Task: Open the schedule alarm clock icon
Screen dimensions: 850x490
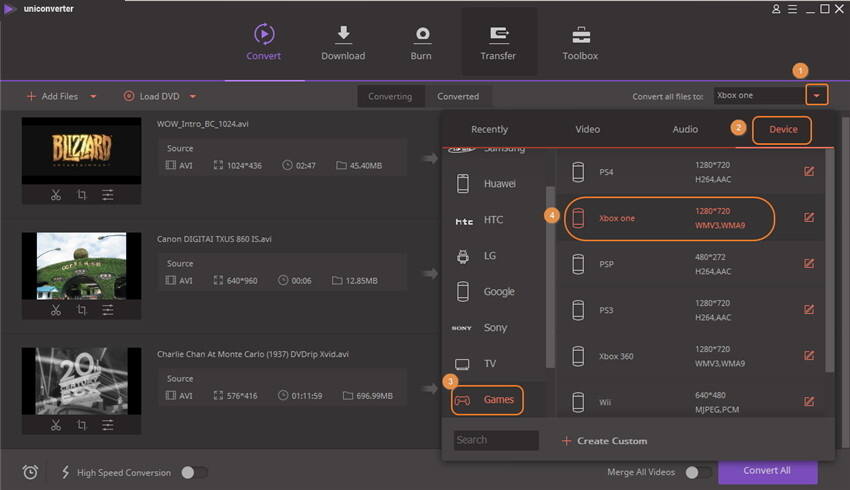Action: pyautogui.click(x=30, y=472)
